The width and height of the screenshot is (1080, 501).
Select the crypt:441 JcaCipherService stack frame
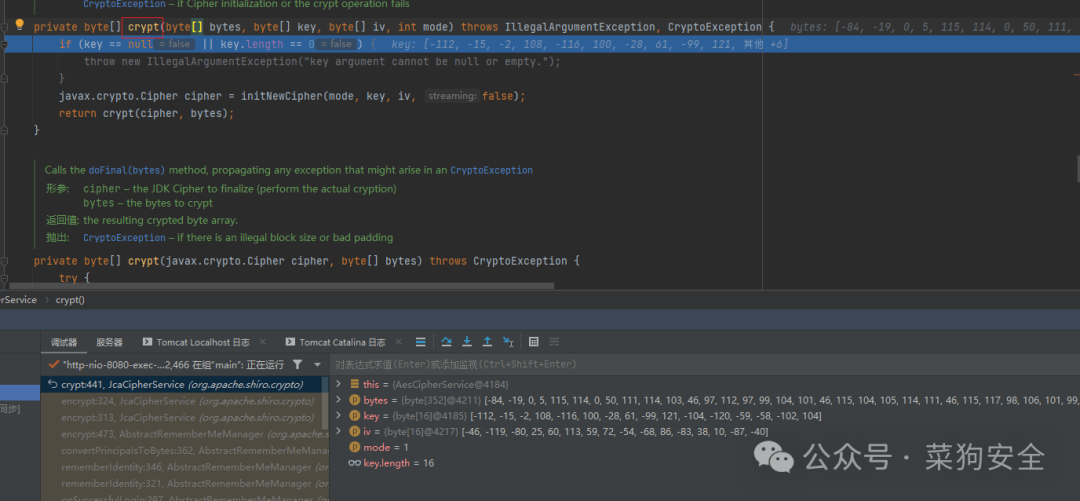181,385
